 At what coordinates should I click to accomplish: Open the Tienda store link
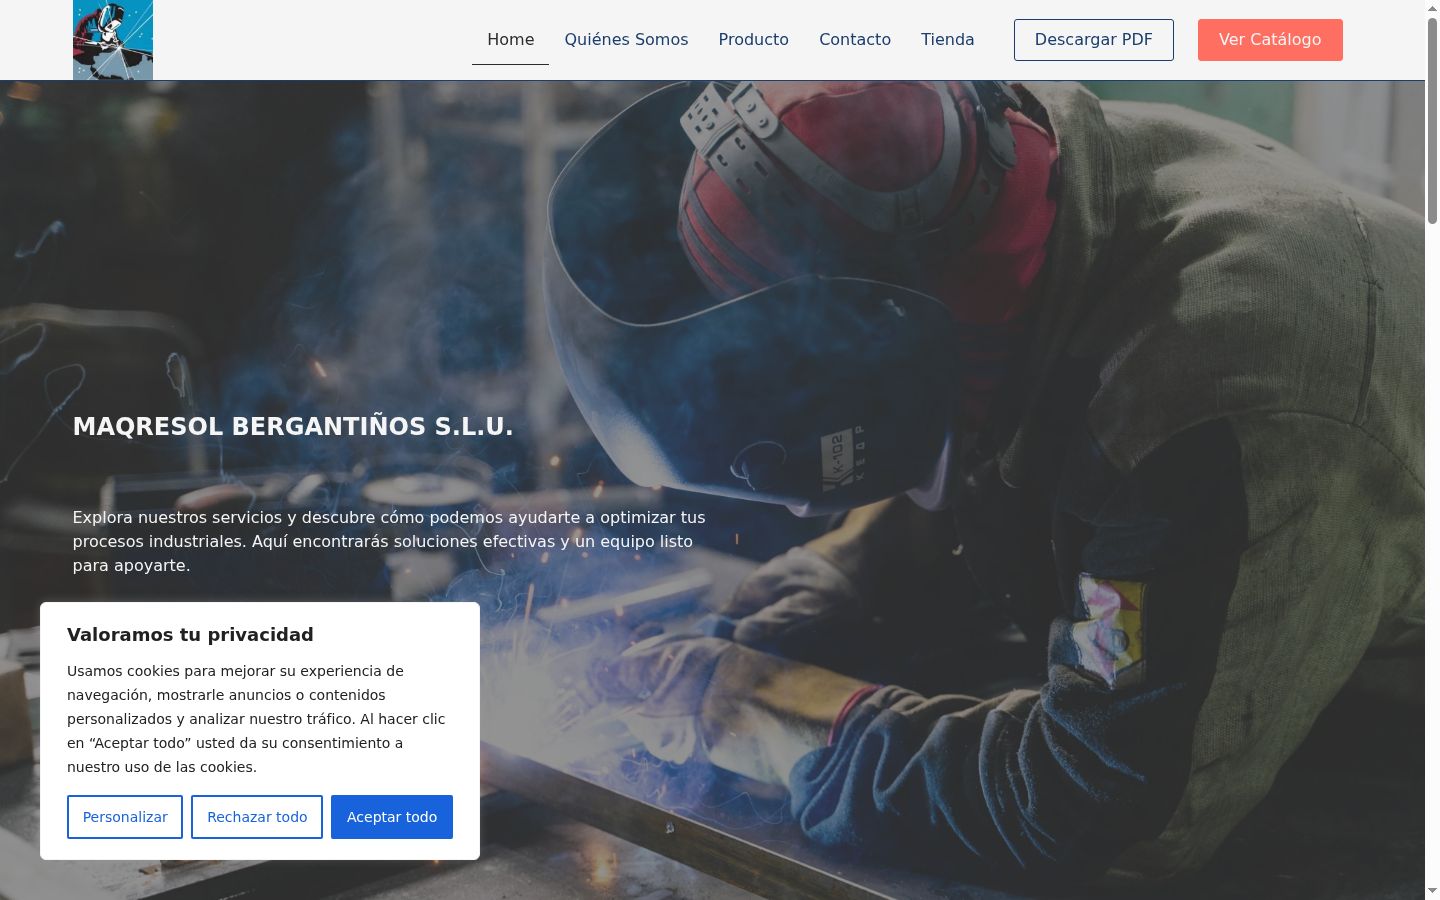pos(947,40)
